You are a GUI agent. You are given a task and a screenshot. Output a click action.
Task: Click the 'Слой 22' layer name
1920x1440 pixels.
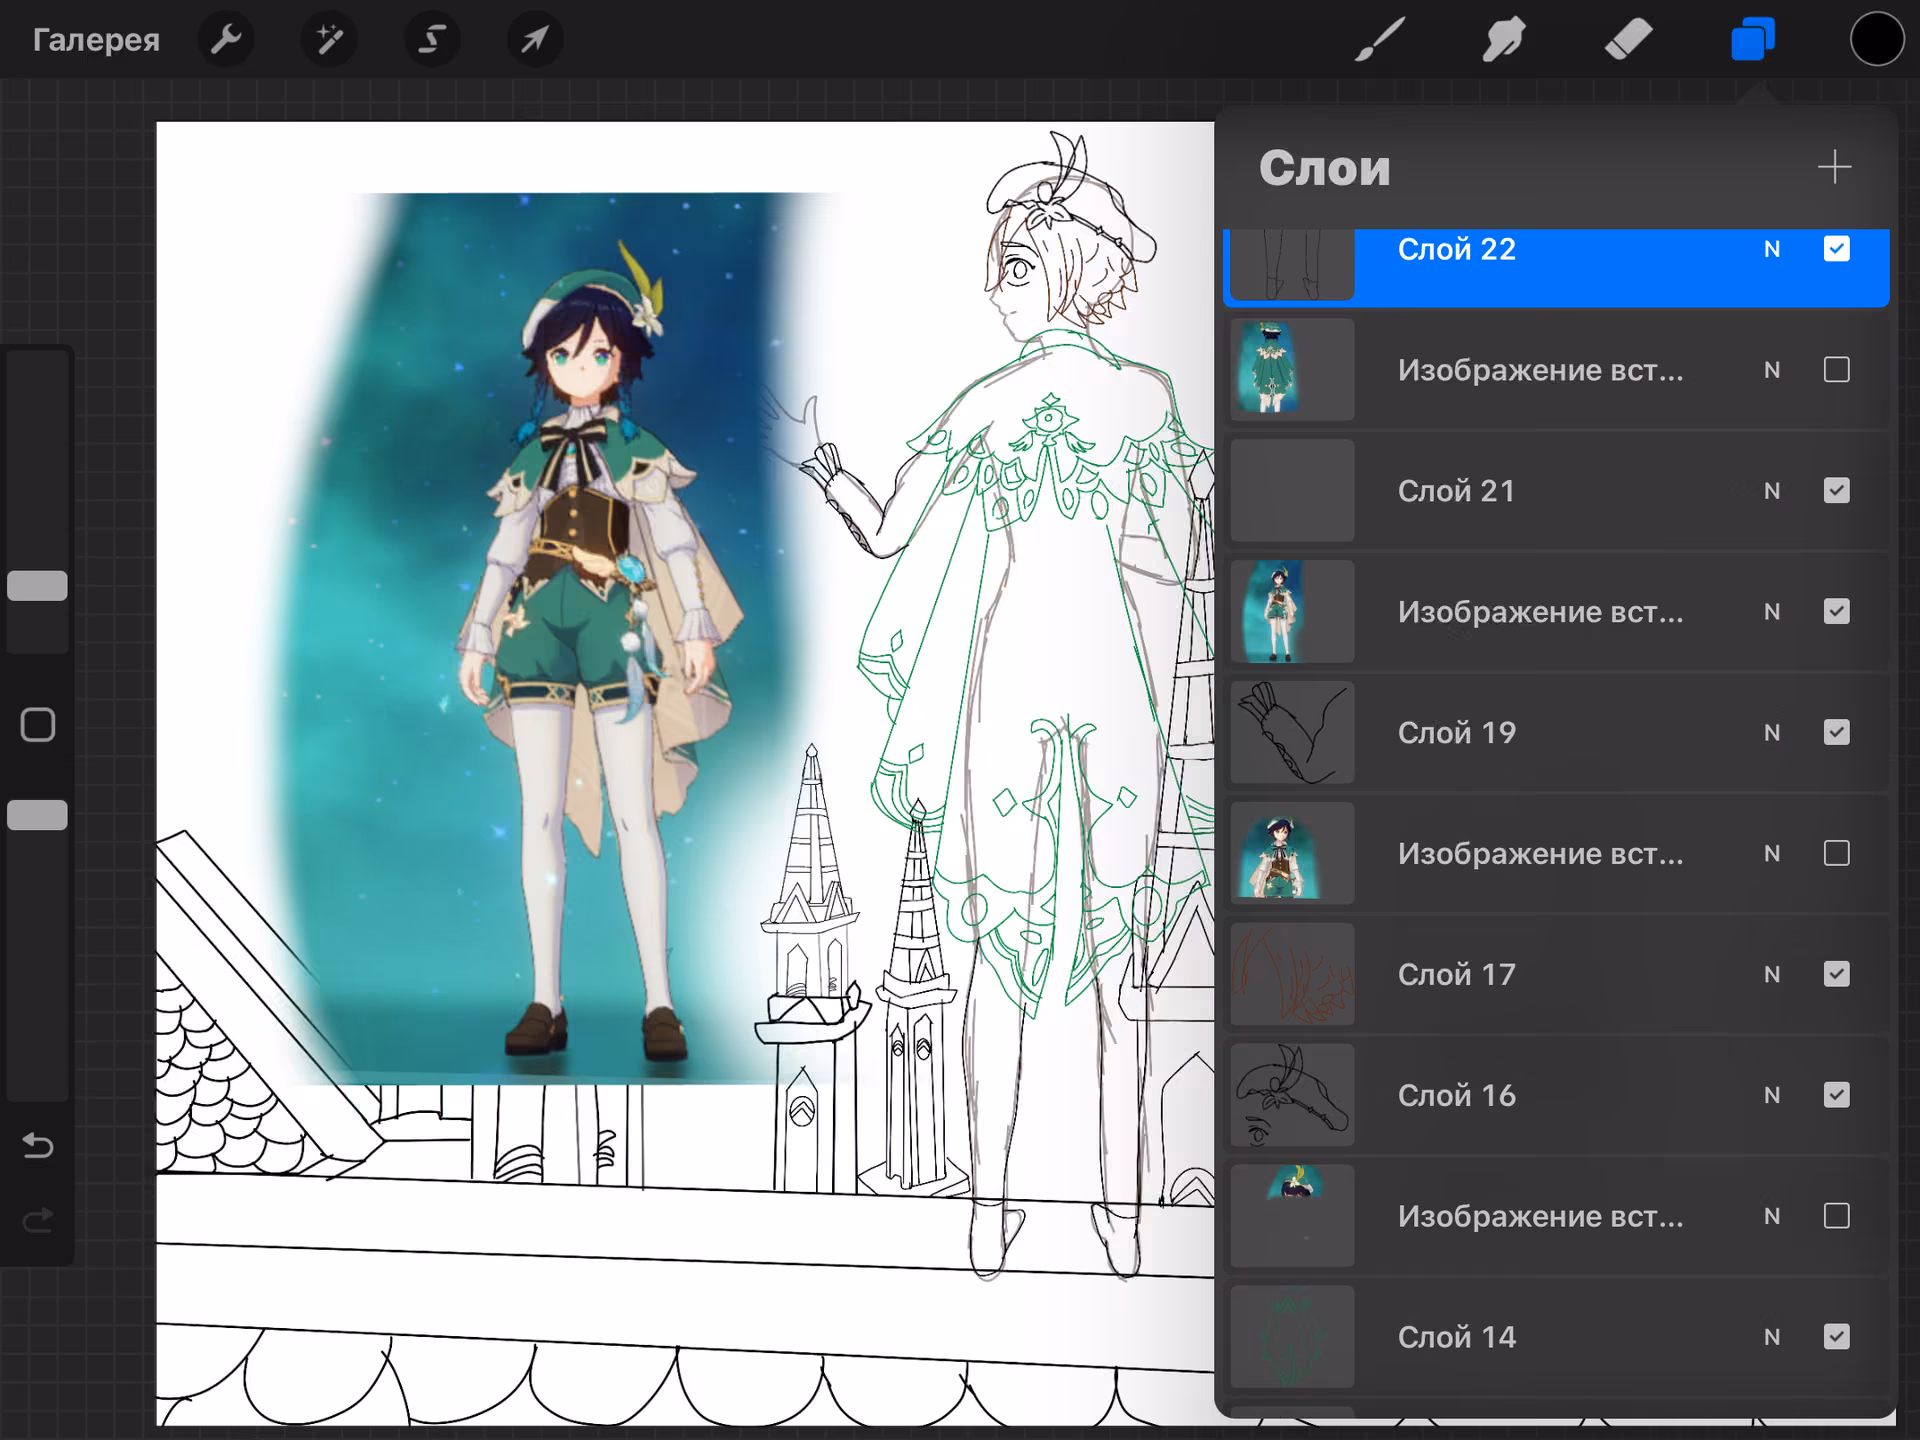[1457, 249]
